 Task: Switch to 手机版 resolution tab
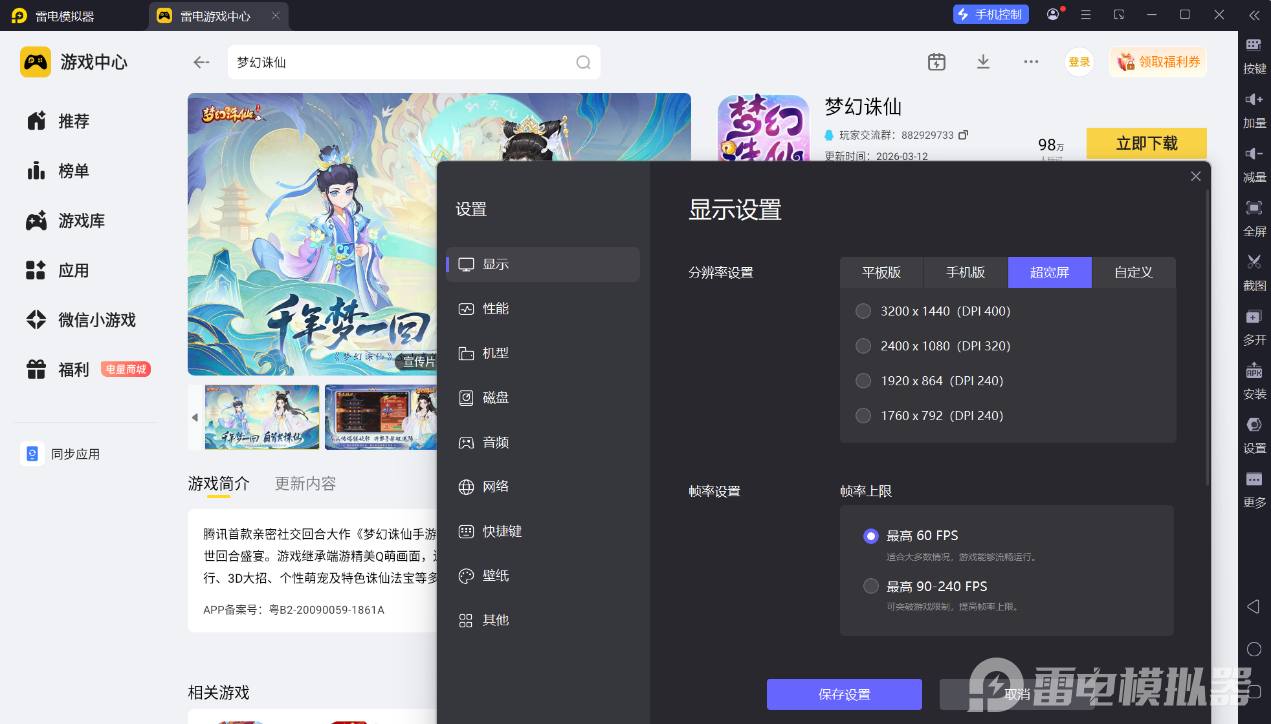point(966,272)
